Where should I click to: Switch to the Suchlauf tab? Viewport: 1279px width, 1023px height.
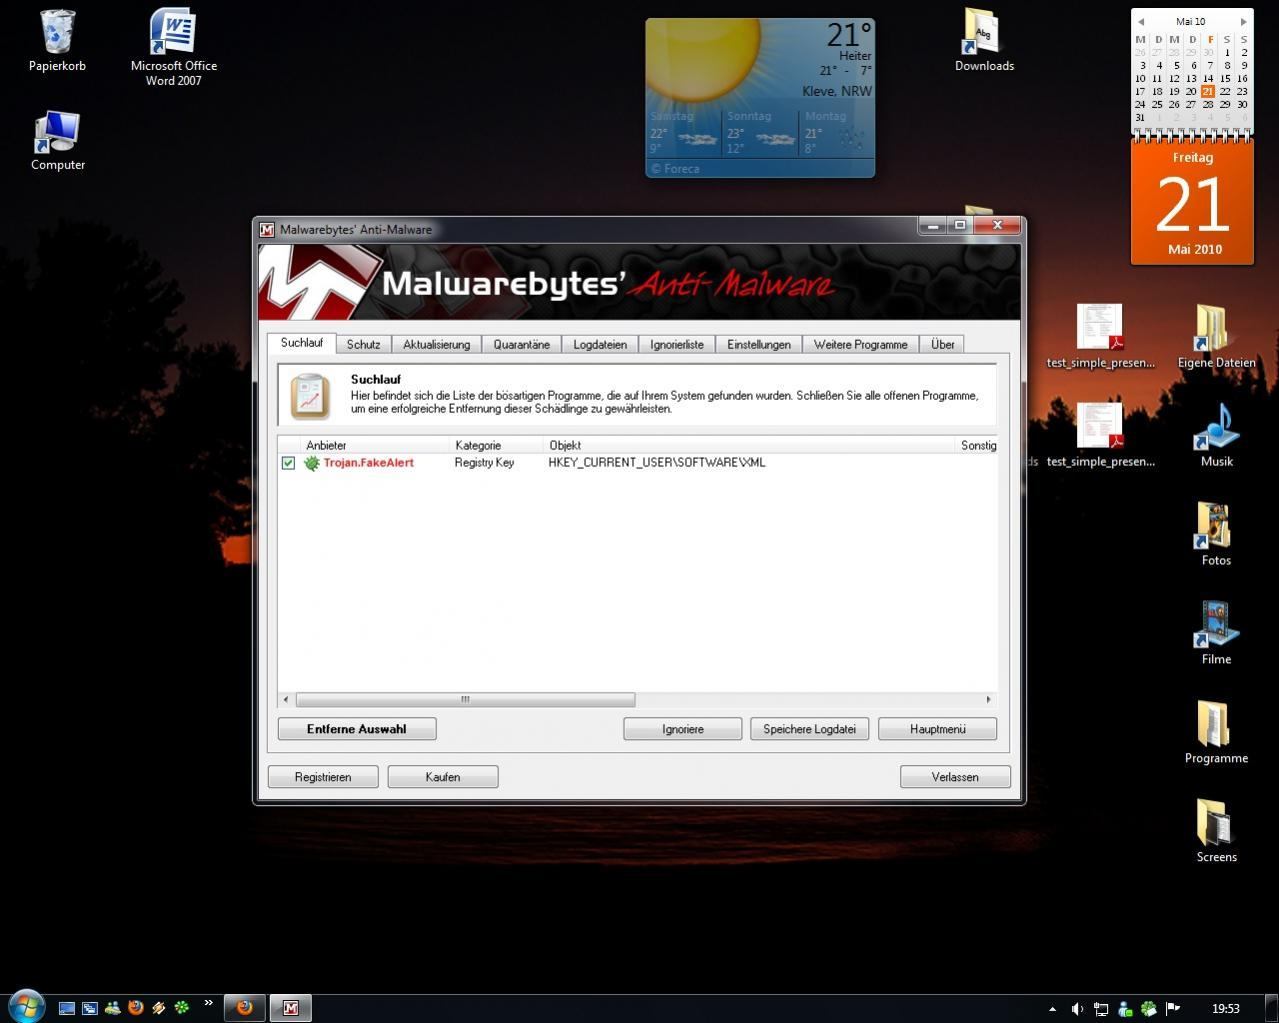click(x=301, y=343)
